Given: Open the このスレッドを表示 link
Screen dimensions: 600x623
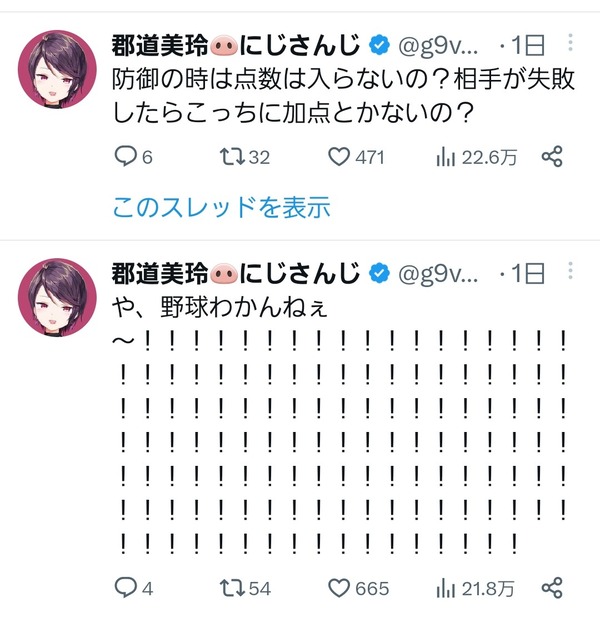Looking at the screenshot, I should point(221,207).
